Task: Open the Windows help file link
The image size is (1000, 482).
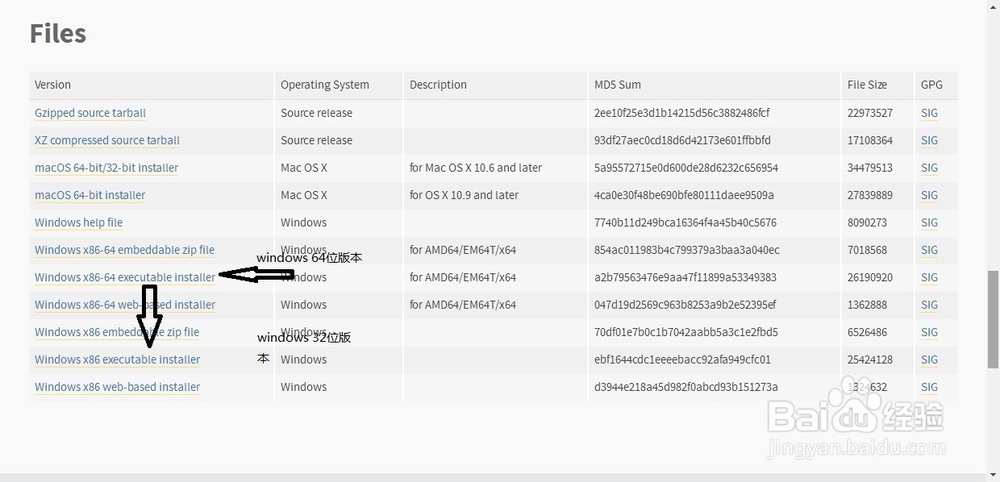Action: 78,223
